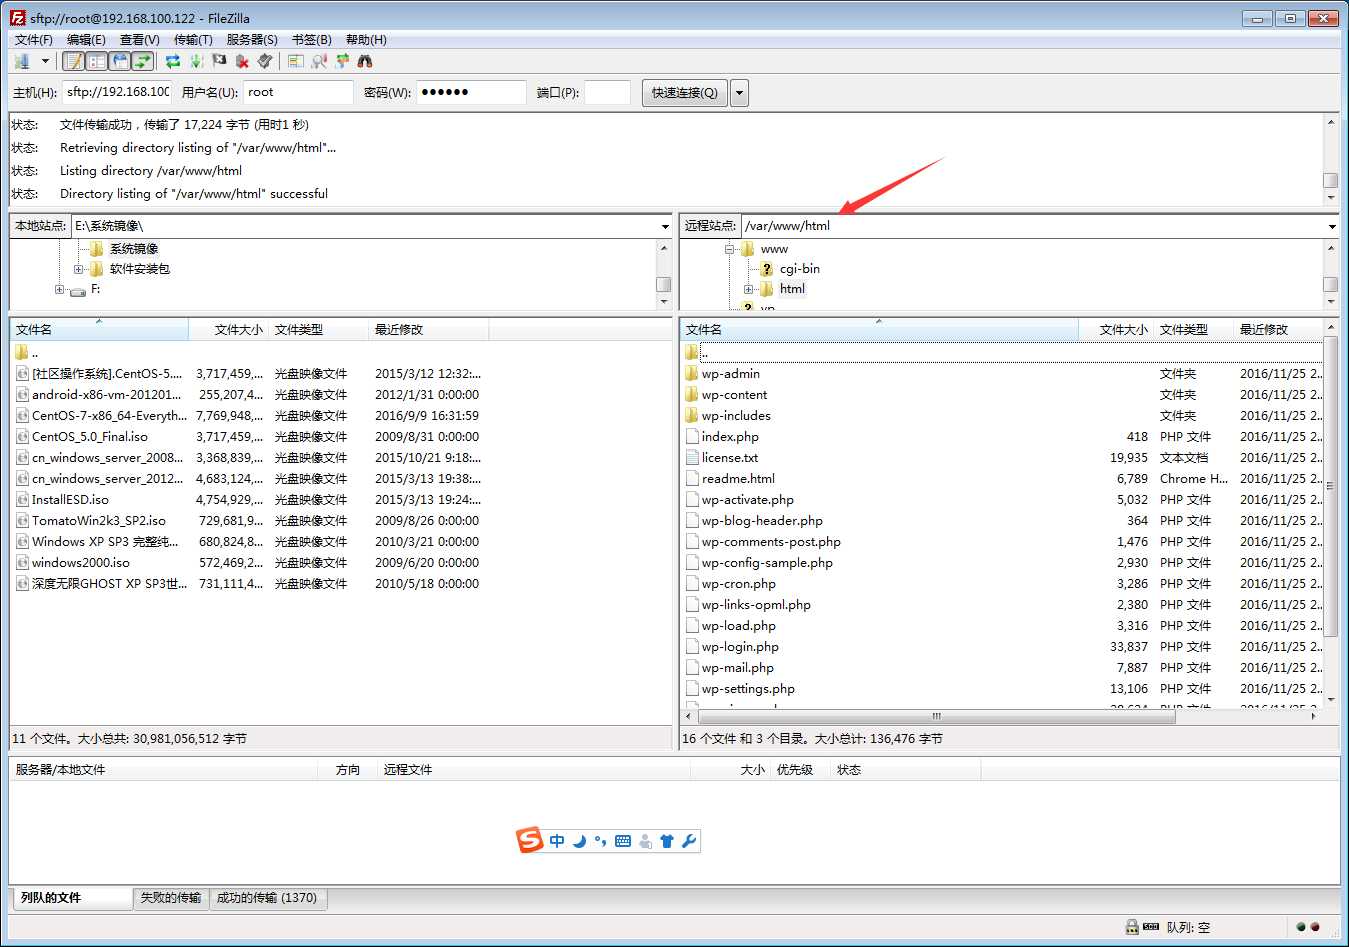Sort the remote list by the 文件名 column
1349x947 pixels.
[880, 330]
